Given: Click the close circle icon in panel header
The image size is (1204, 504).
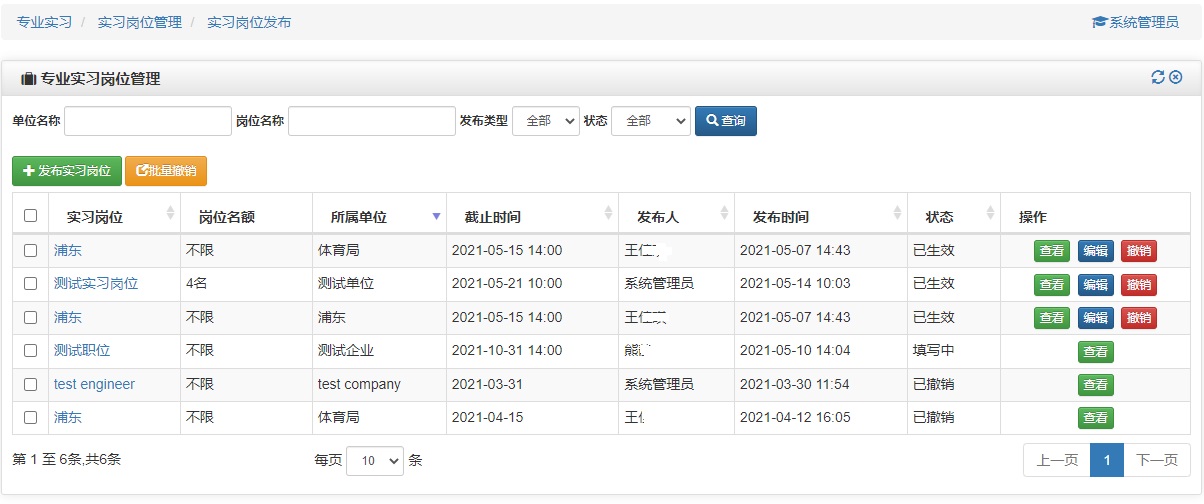Looking at the screenshot, I should pyautogui.click(x=1176, y=78).
